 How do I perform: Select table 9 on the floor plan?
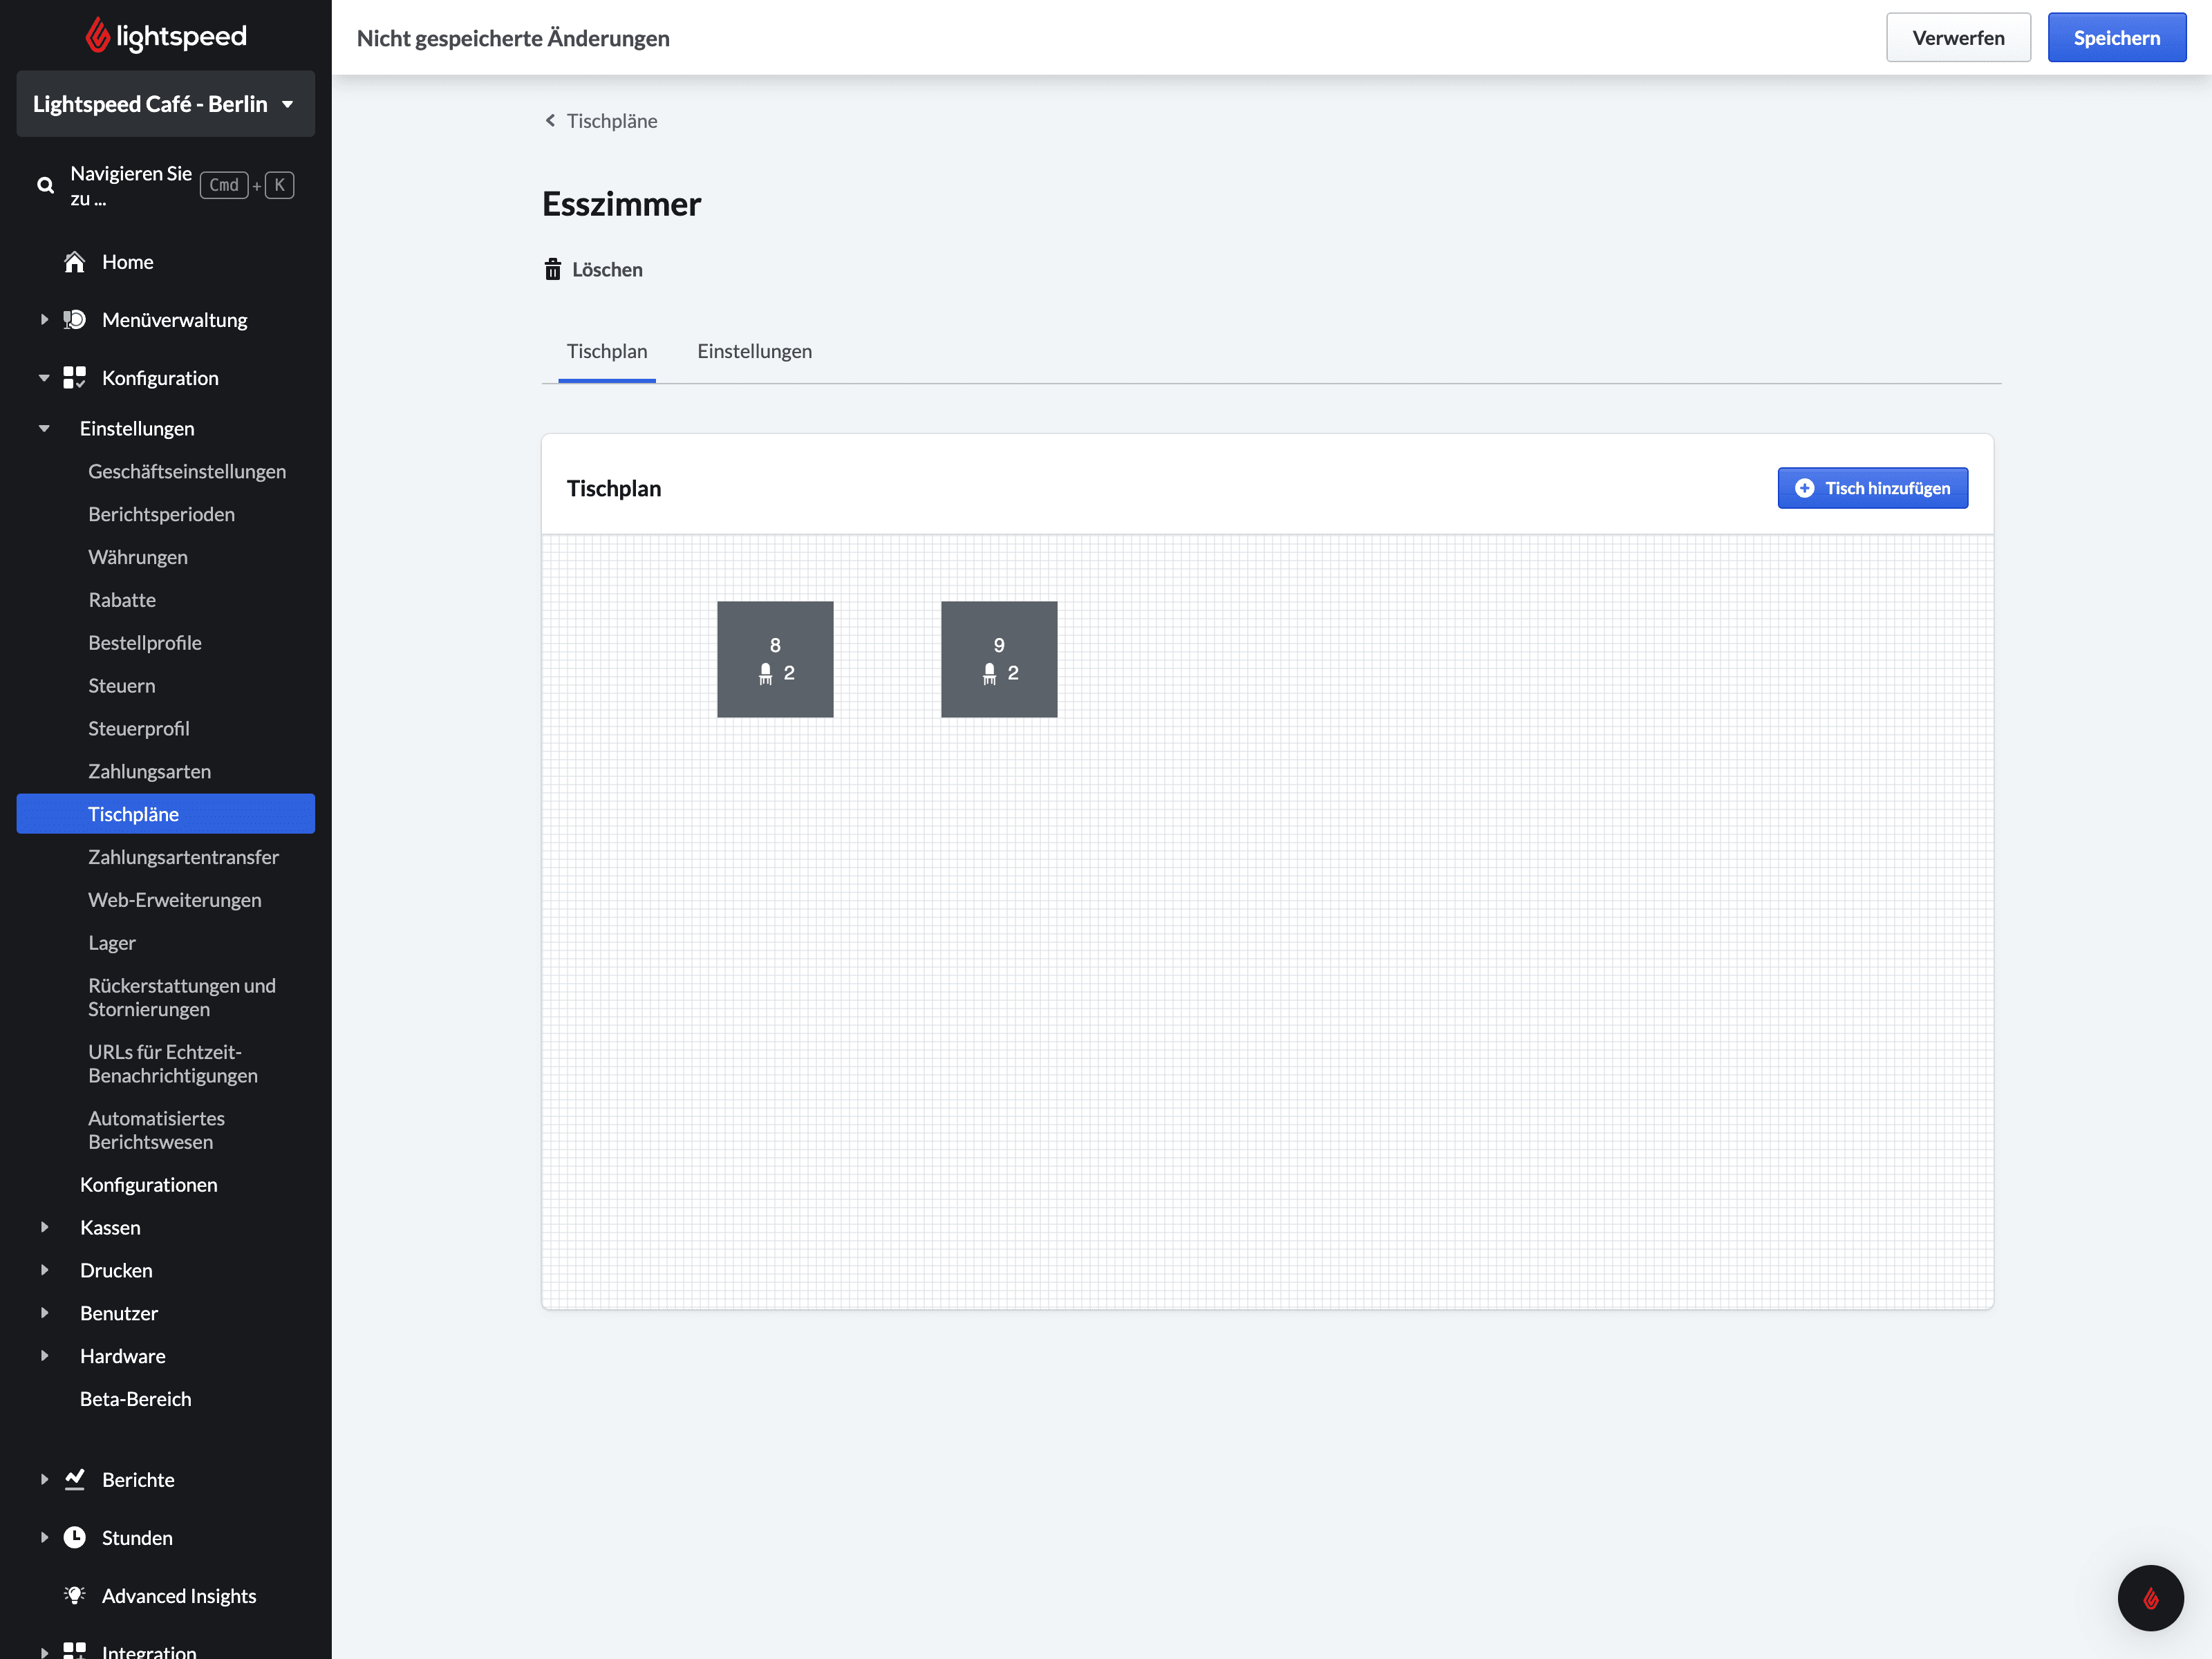click(999, 659)
